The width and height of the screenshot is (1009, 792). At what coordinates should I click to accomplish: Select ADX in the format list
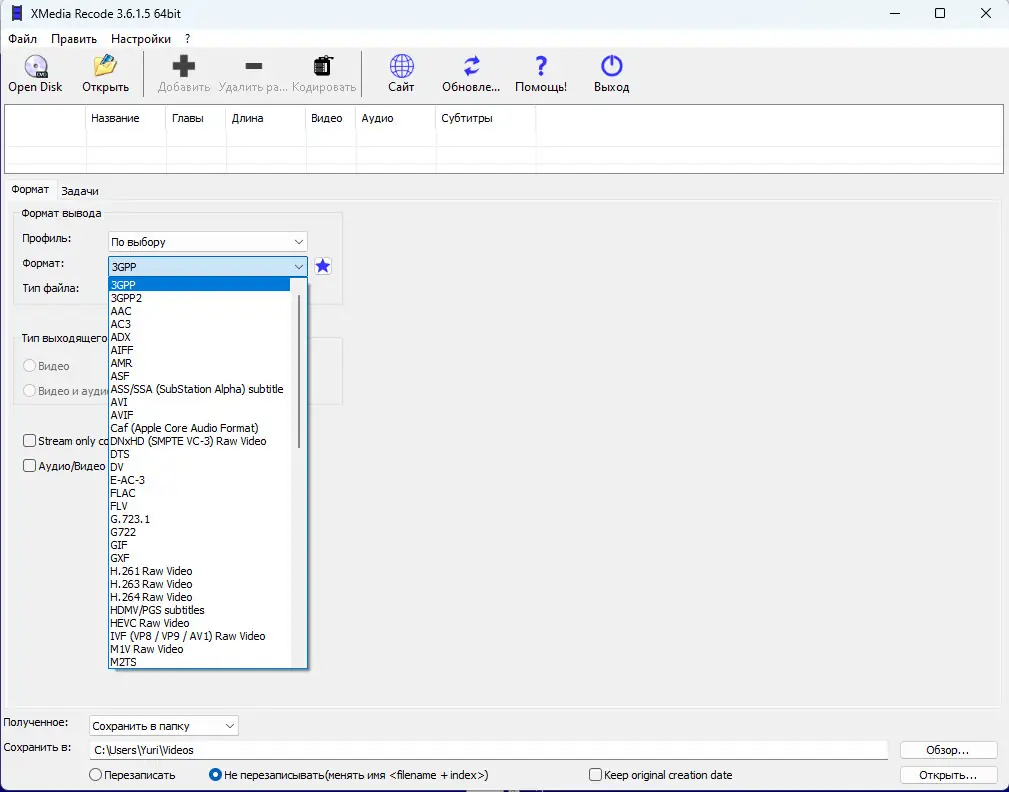coord(199,337)
